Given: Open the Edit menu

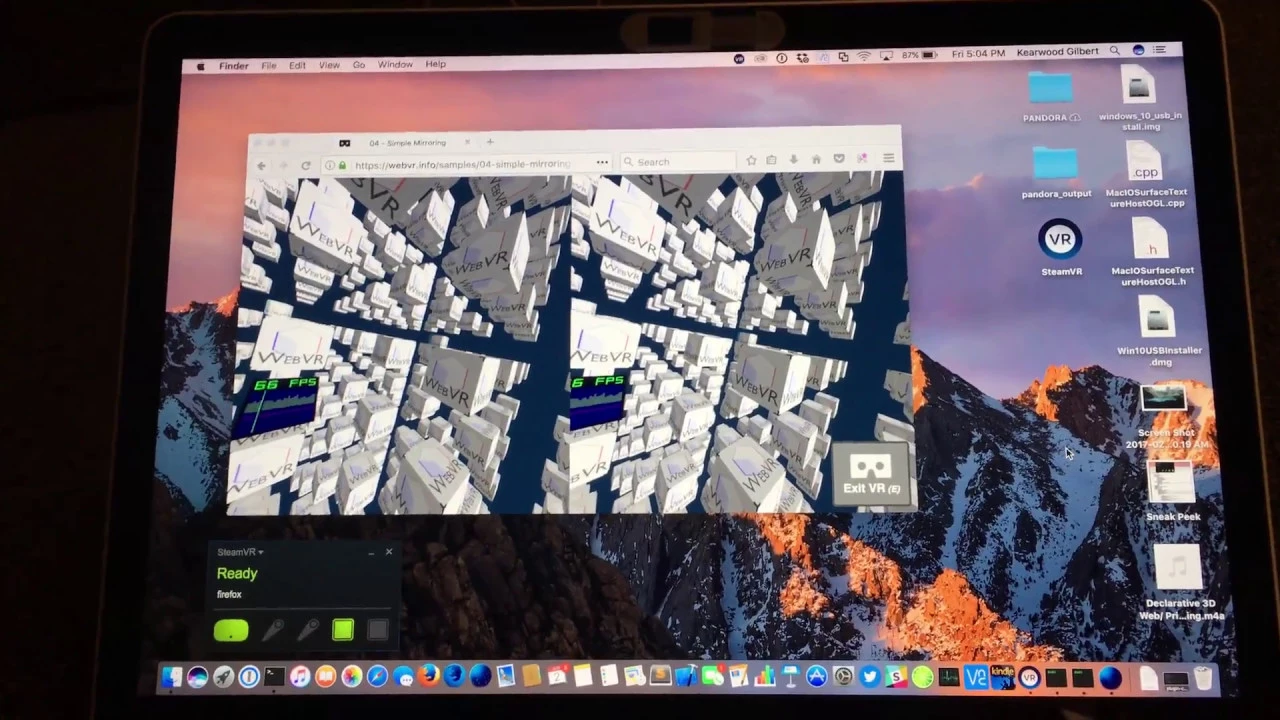Looking at the screenshot, I should tap(298, 65).
